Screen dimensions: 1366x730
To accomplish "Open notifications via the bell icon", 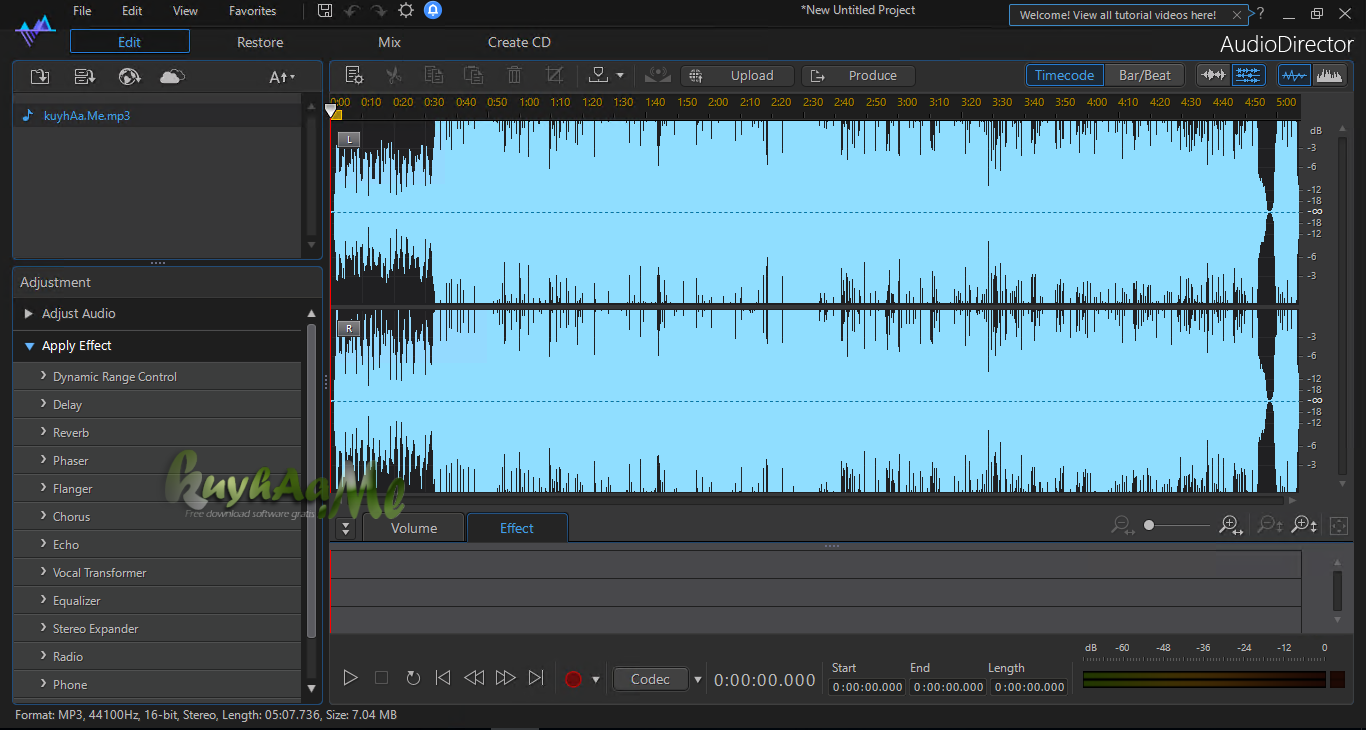I will click(x=432, y=11).
